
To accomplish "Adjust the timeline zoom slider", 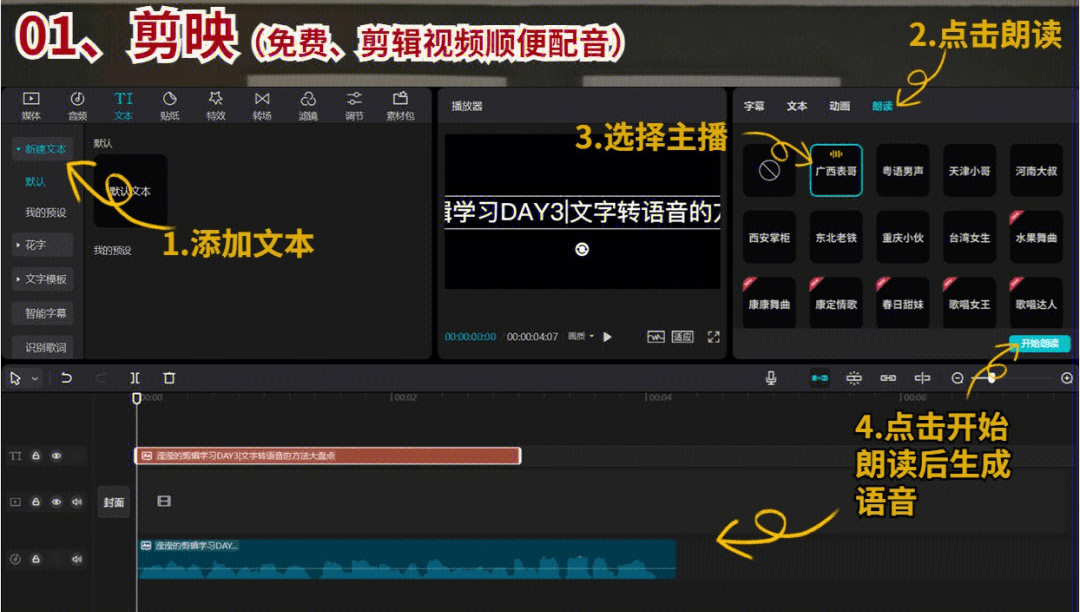I will (992, 377).
